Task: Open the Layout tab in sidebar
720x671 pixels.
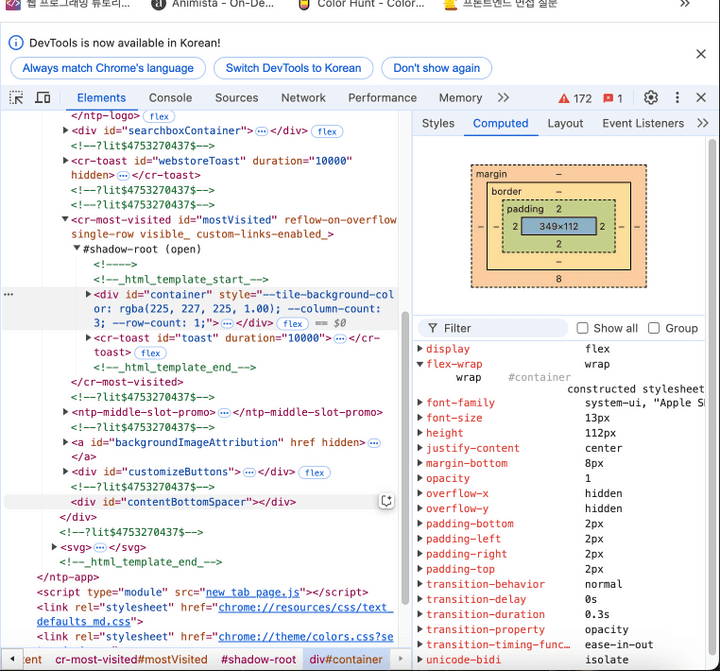Action: [565, 123]
